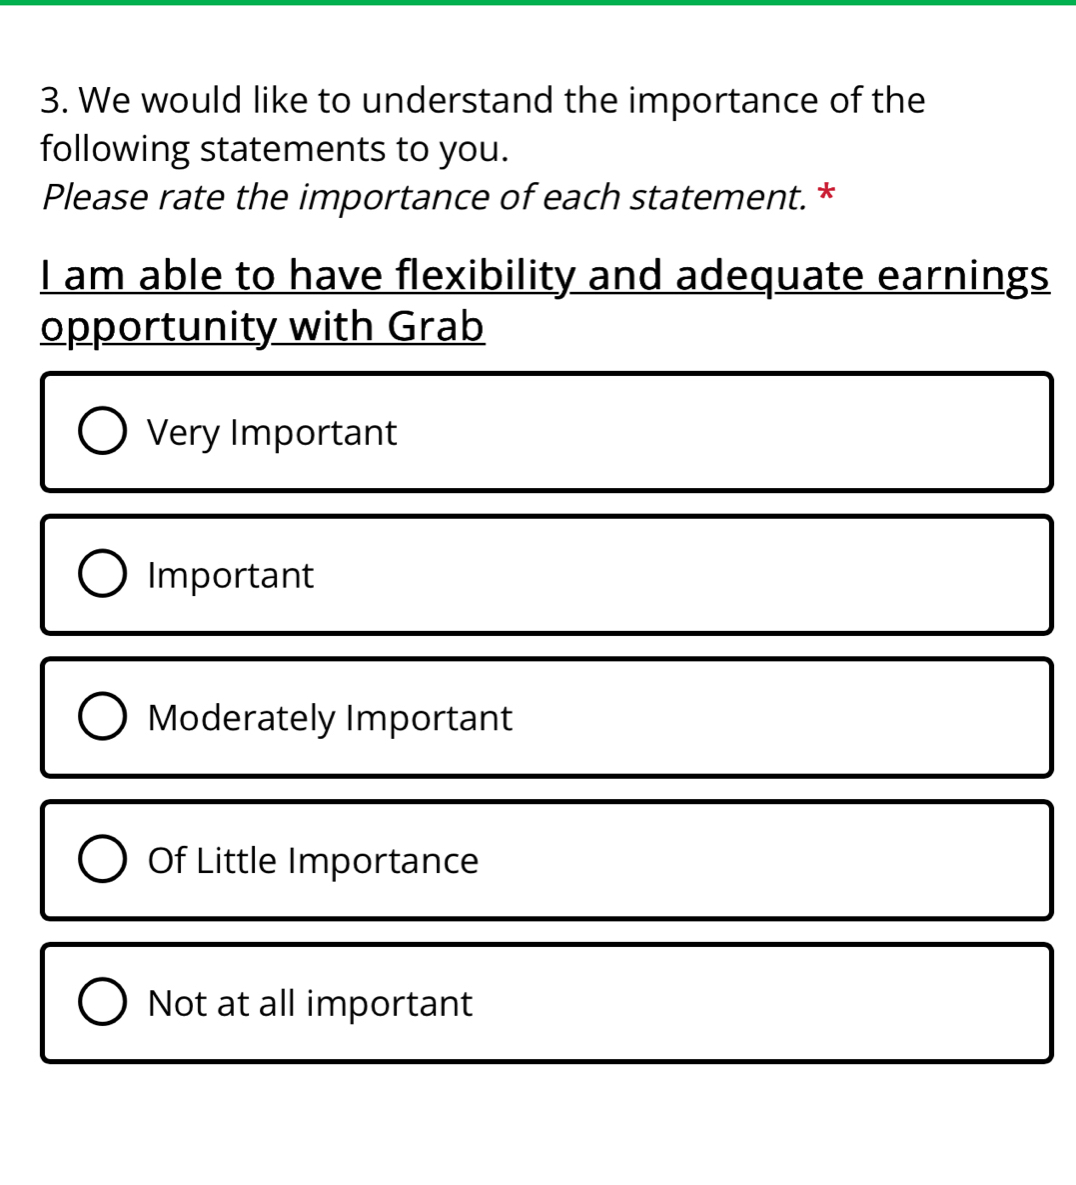Screen dimensions: 1076x1185
Task: Tap the 'Moderately Important' label text
Action: (x=330, y=718)
